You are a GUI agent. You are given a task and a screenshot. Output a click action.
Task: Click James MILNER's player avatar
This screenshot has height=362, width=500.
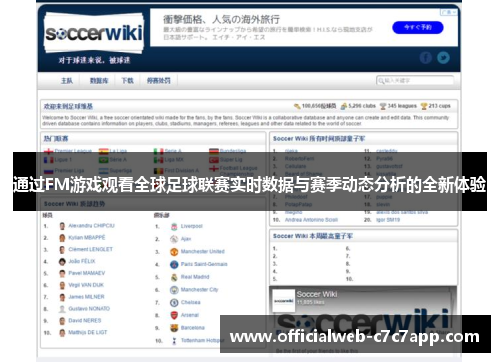pyautogui.click(x=62, y=297)
